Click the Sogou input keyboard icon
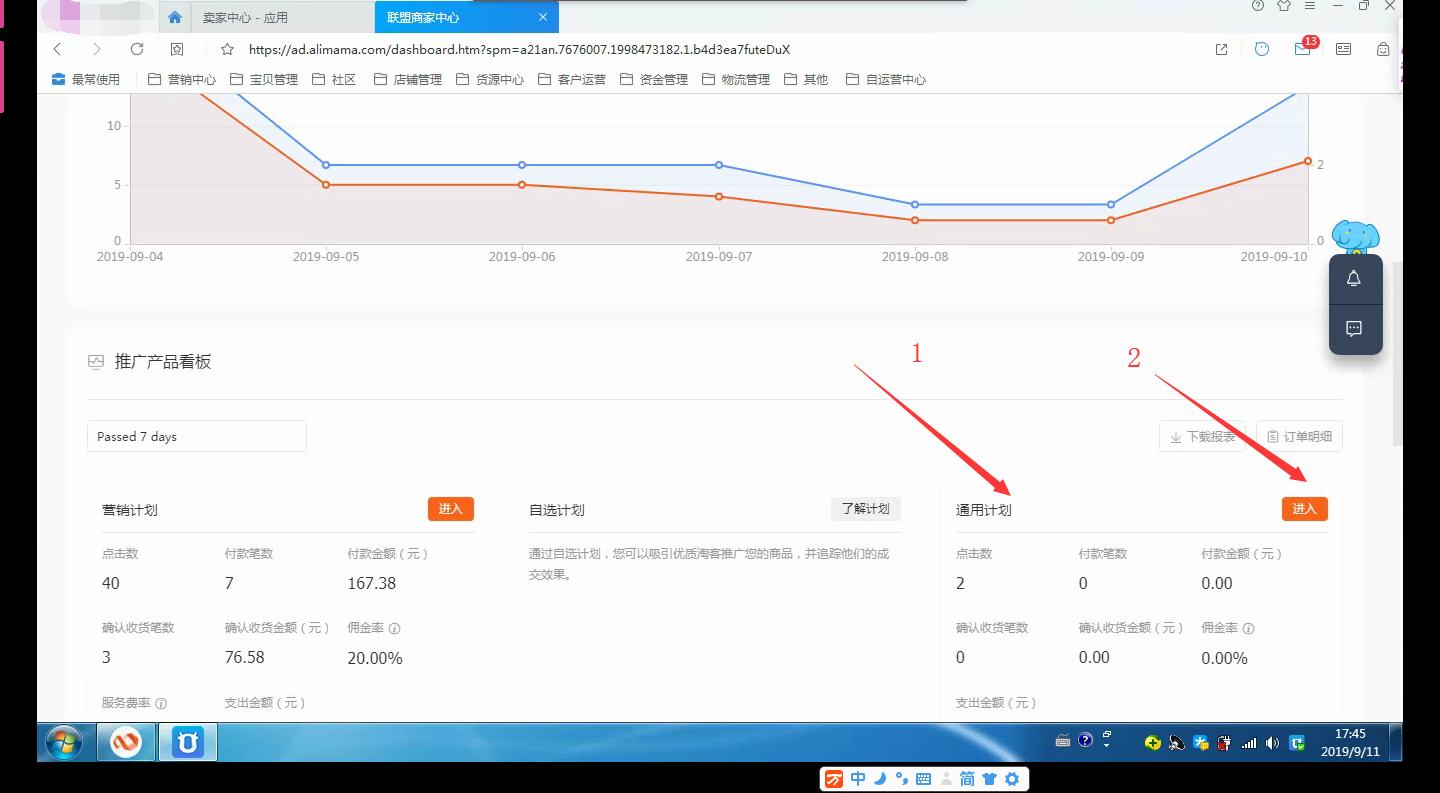The image size is (1440, 793). pyautogui.click(x=923, y=778)
